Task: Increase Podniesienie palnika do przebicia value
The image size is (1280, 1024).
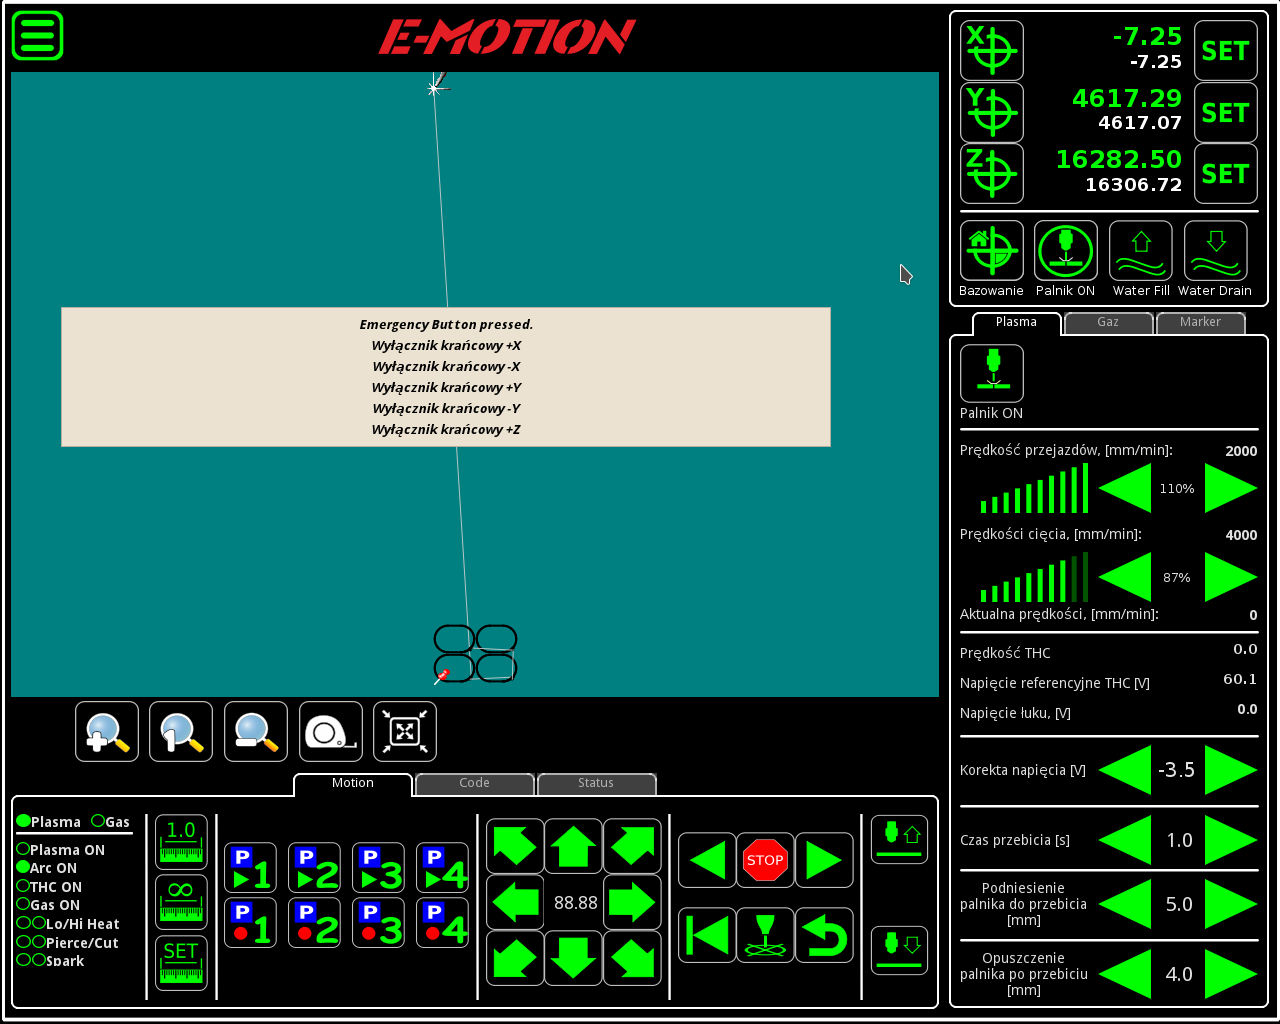Action: click(1230, 904)
